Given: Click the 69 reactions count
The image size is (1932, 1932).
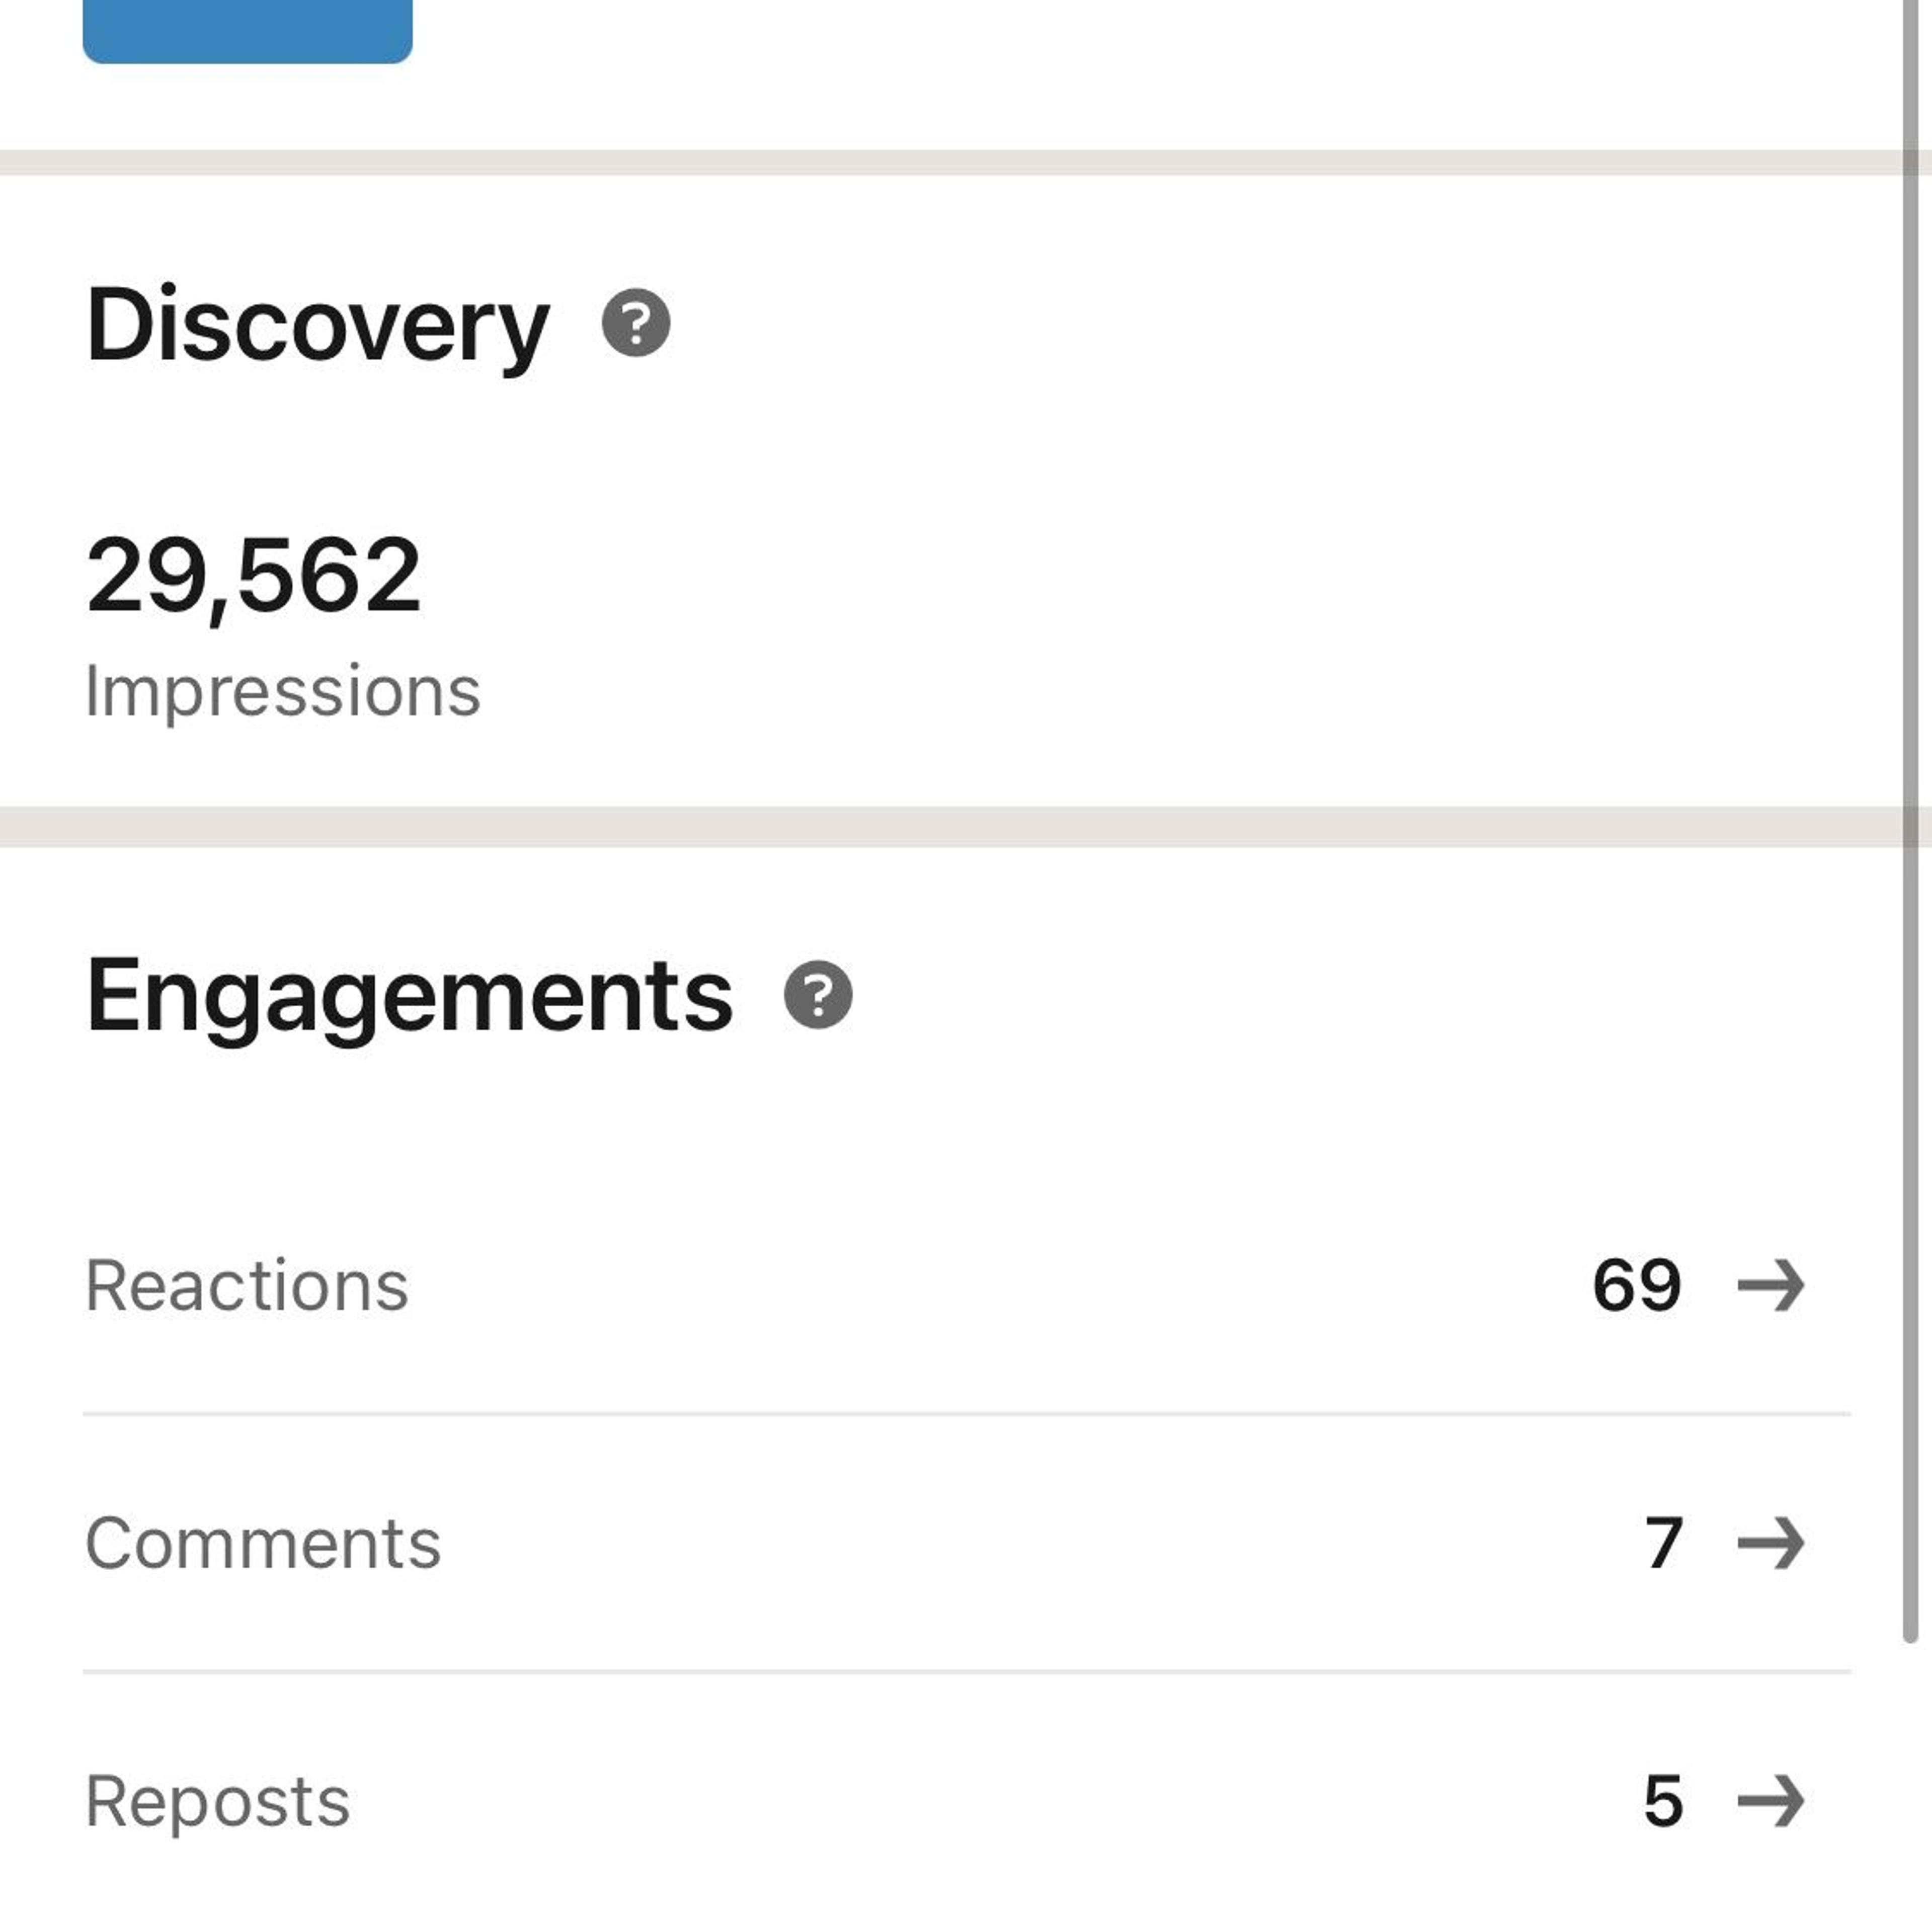Looking at the screenshot, I should 1637,1285.
